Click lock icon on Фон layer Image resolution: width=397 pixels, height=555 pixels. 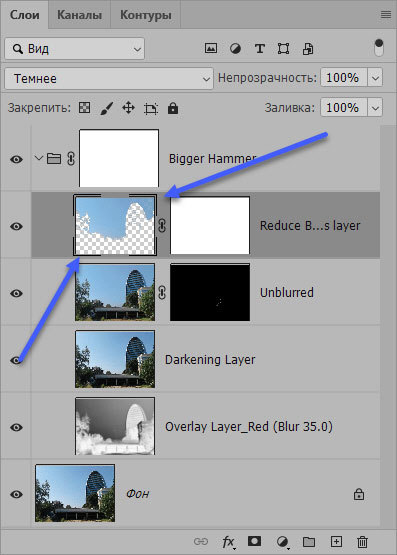coord(359,494)
